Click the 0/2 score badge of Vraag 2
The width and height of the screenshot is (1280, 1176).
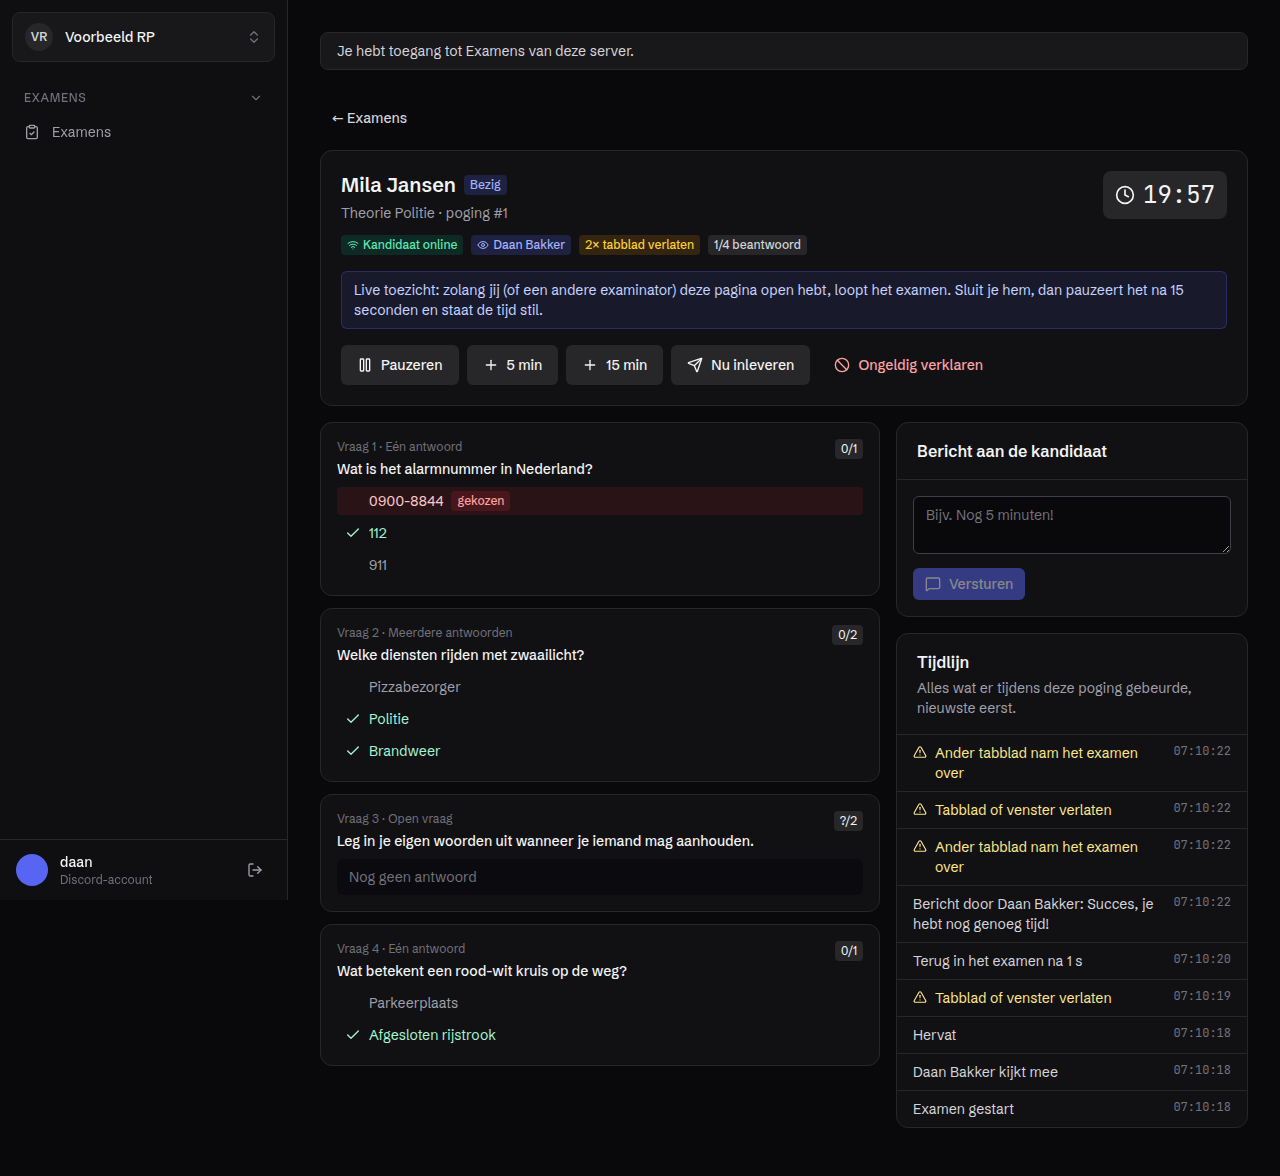tap(848, 635)
